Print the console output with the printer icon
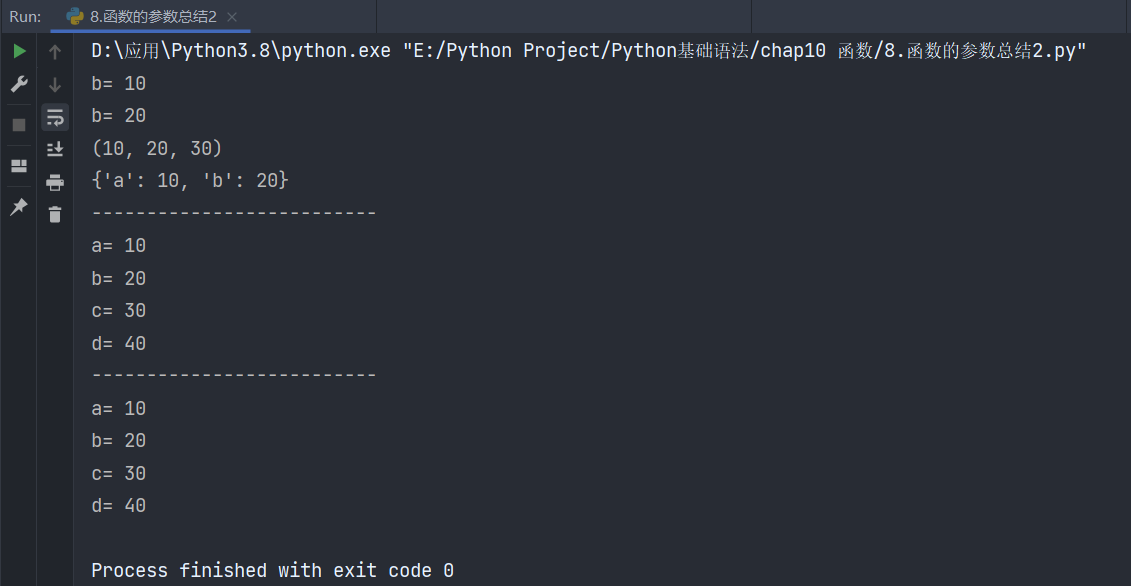 (55, 182)
